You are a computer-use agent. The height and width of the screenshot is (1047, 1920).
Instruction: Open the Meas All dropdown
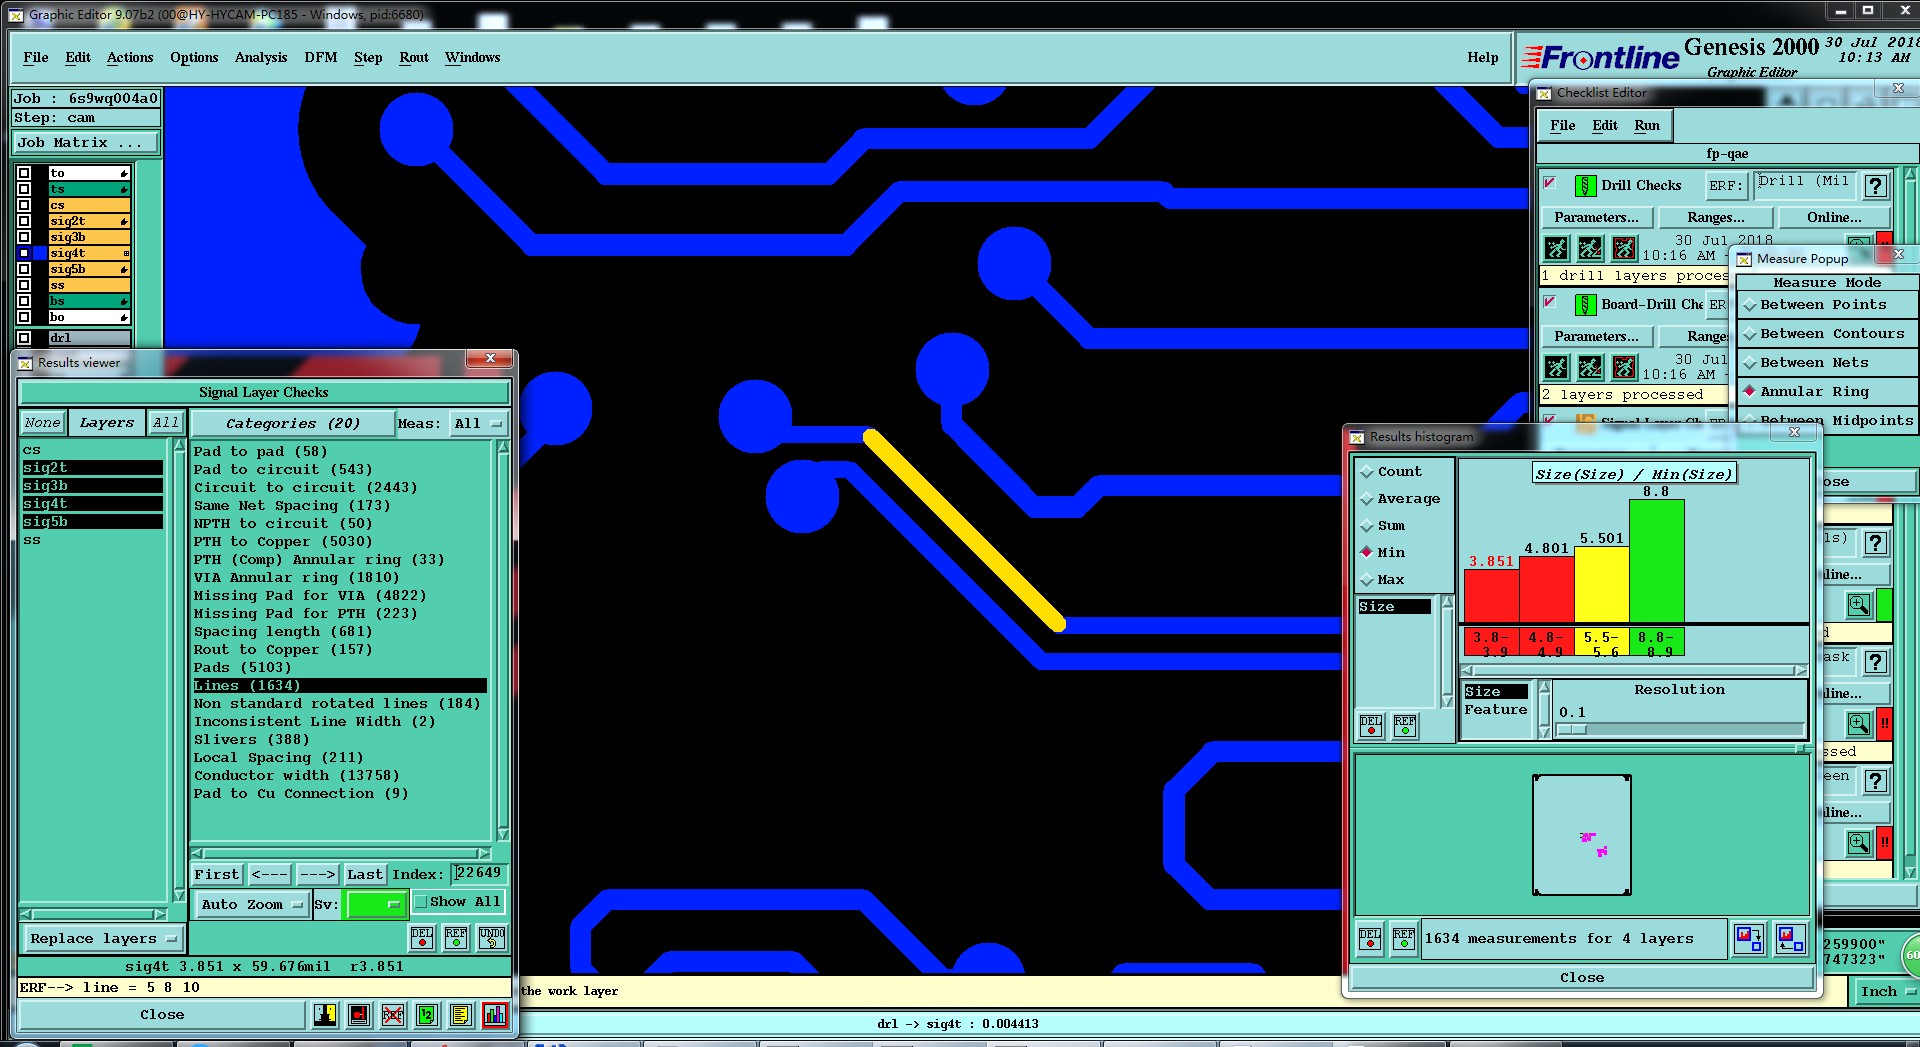pos(478,424)
